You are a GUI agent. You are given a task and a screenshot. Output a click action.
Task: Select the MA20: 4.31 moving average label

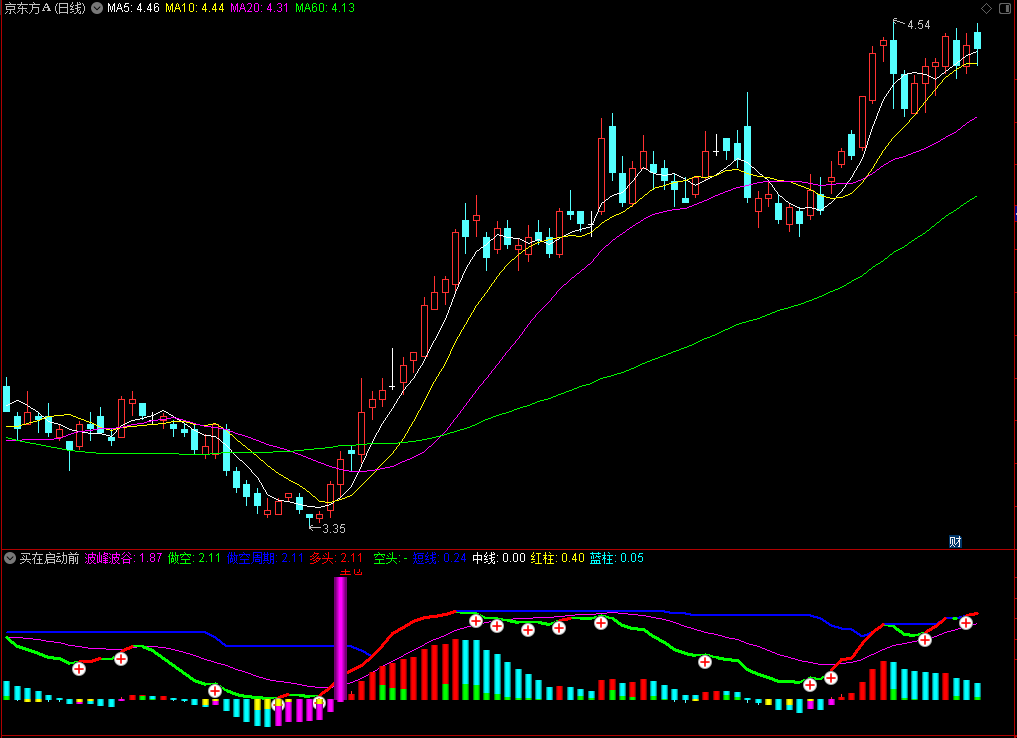[x=259, y=8]
